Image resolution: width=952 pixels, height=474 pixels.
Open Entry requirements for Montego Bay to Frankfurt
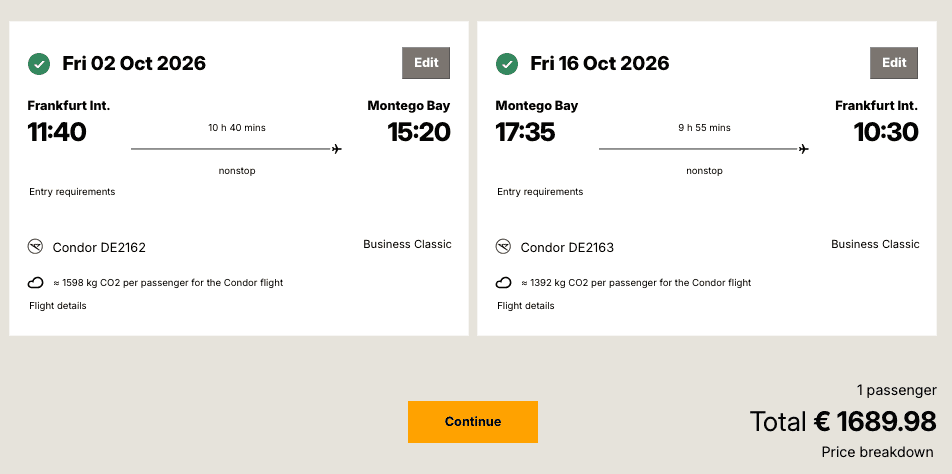click(540, 192)
